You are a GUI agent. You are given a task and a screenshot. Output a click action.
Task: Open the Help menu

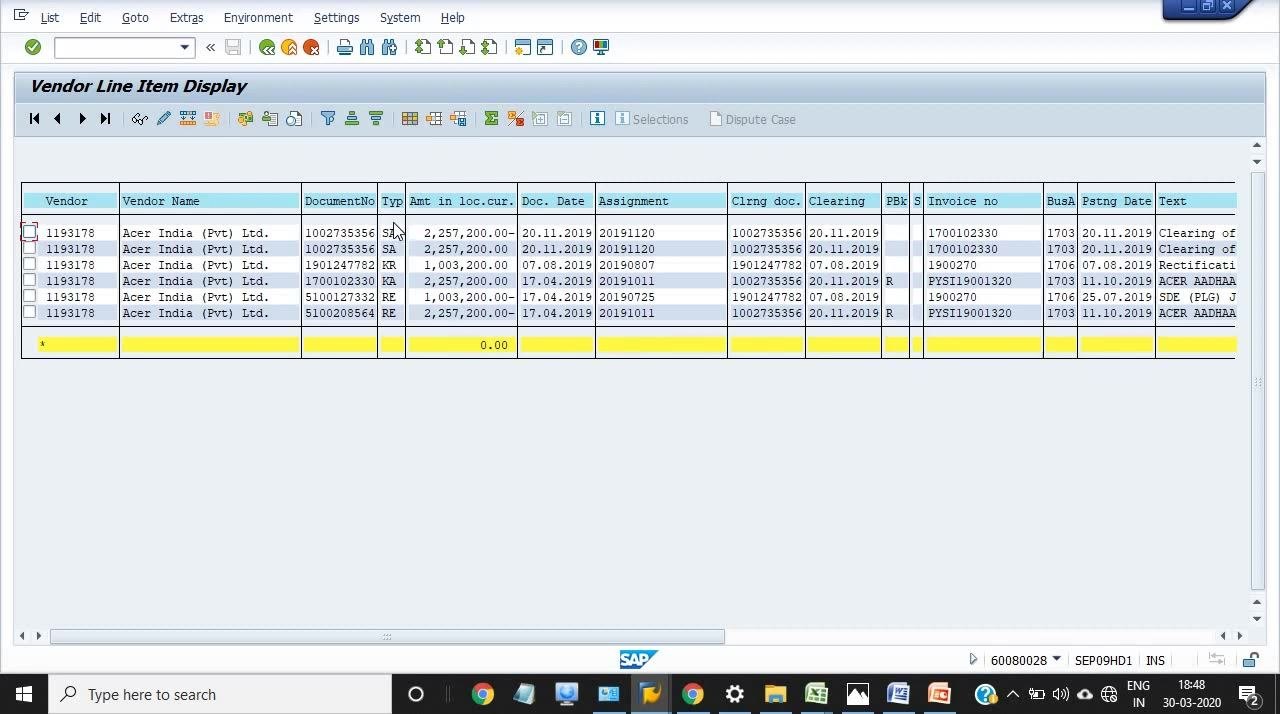[x=452, y=17]
